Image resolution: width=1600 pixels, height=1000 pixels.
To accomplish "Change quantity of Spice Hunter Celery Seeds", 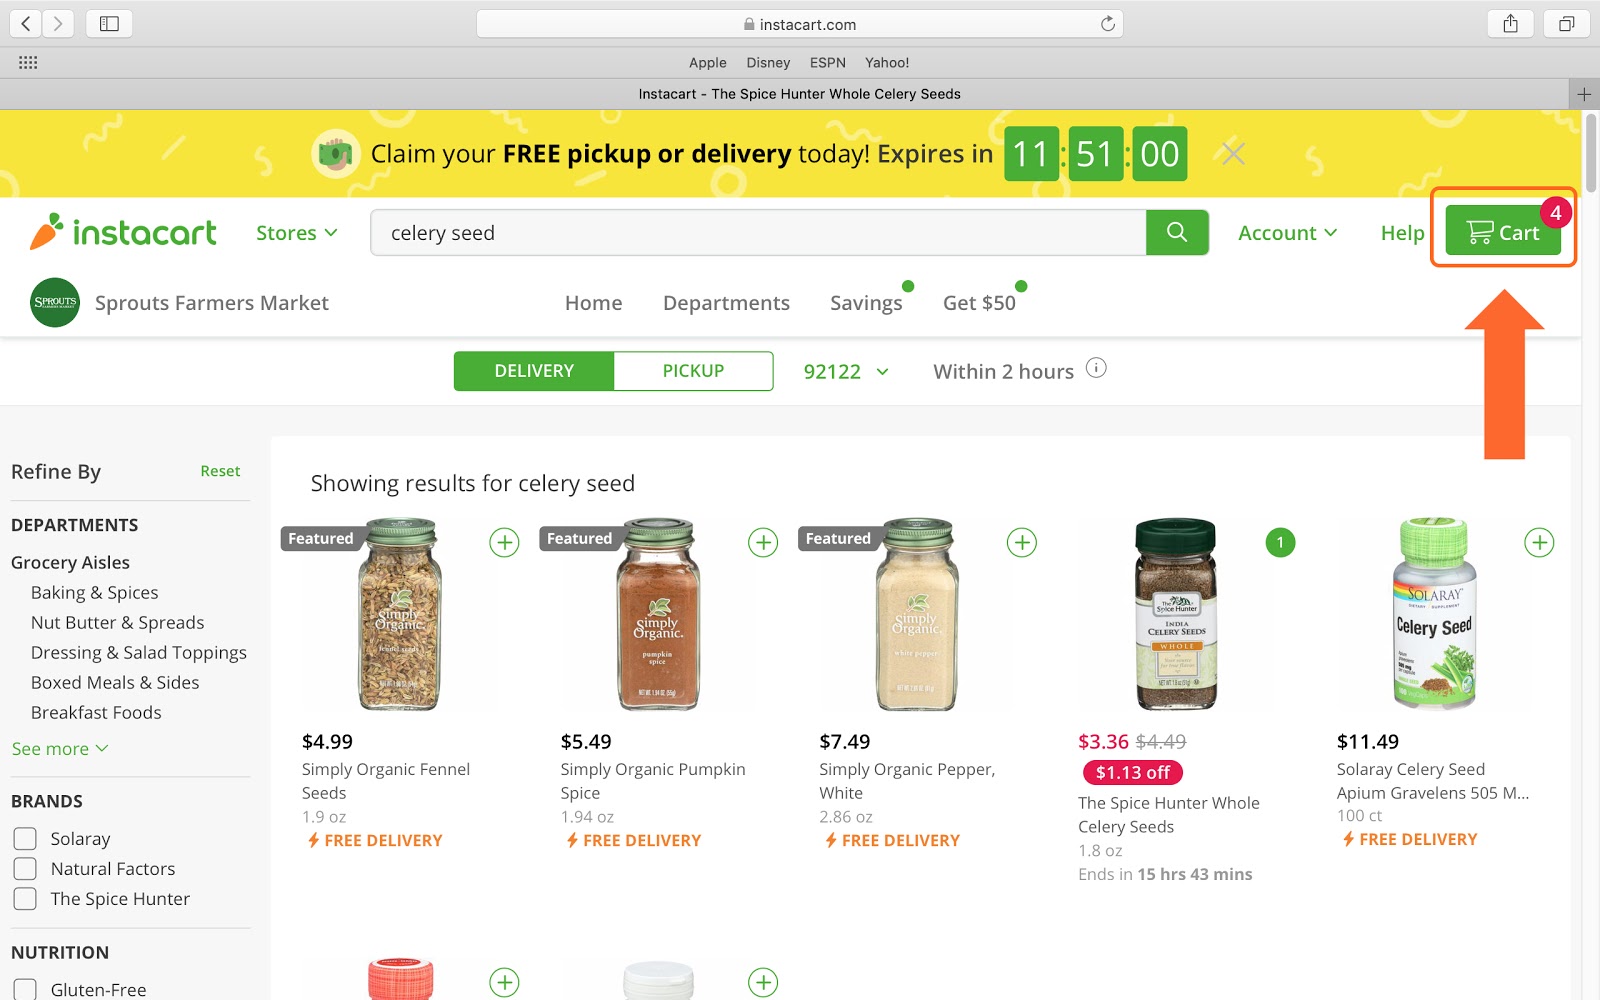I will pos(1280,542).
